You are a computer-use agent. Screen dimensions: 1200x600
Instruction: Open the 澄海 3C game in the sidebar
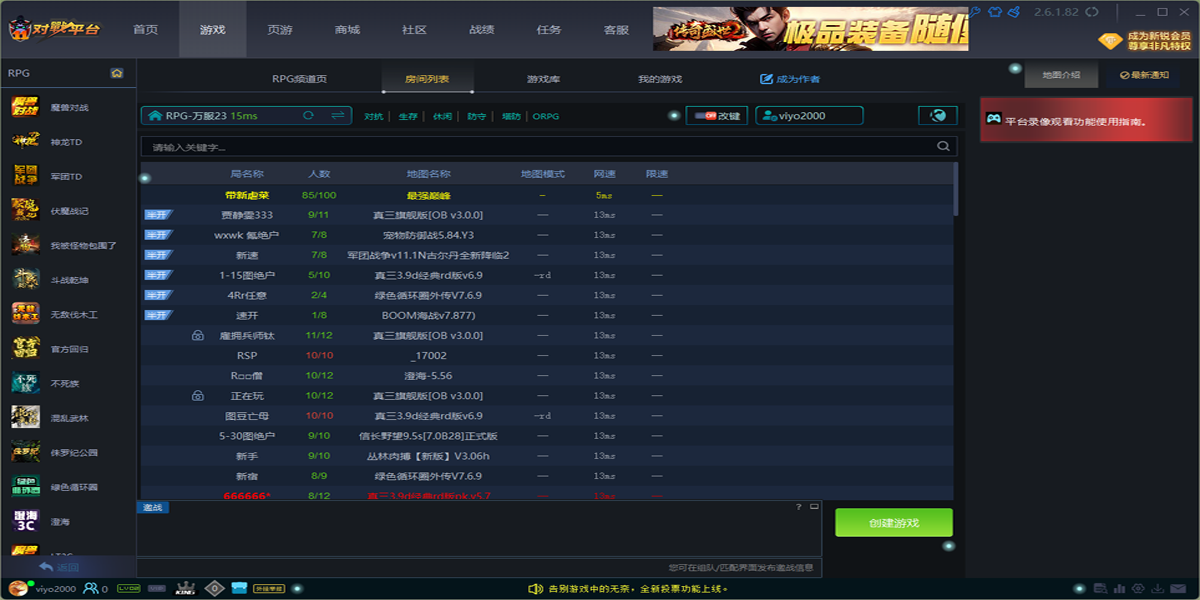coord(60,522)
